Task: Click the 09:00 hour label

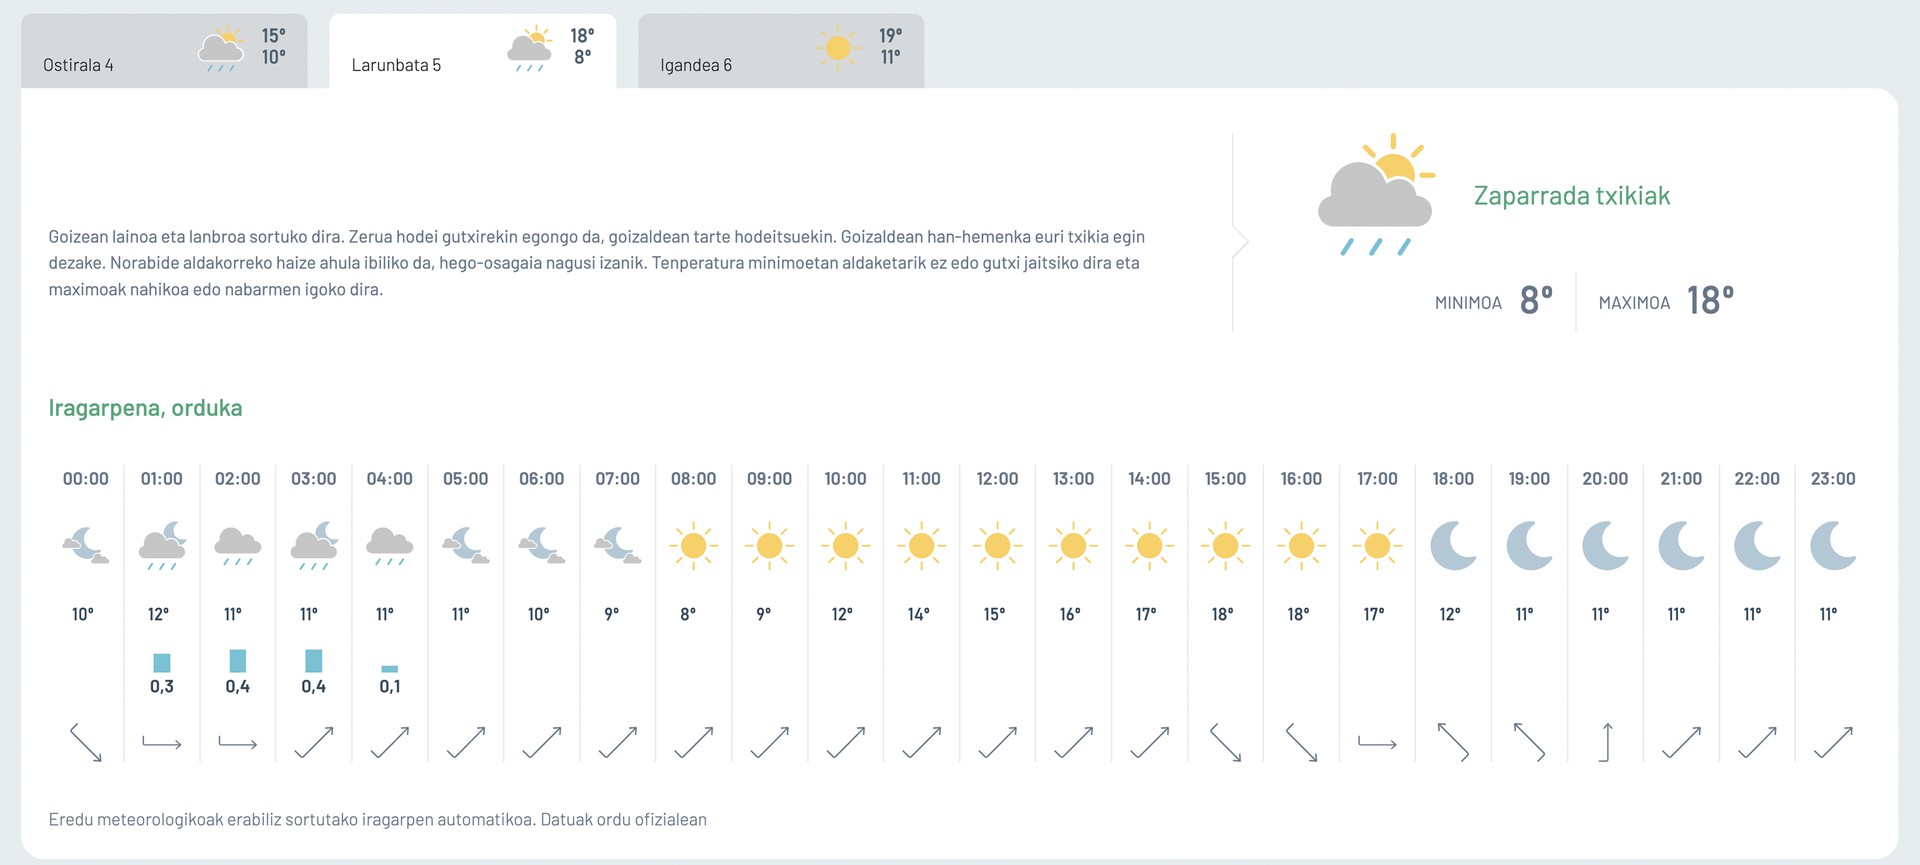Action: (x=770, y=479)
